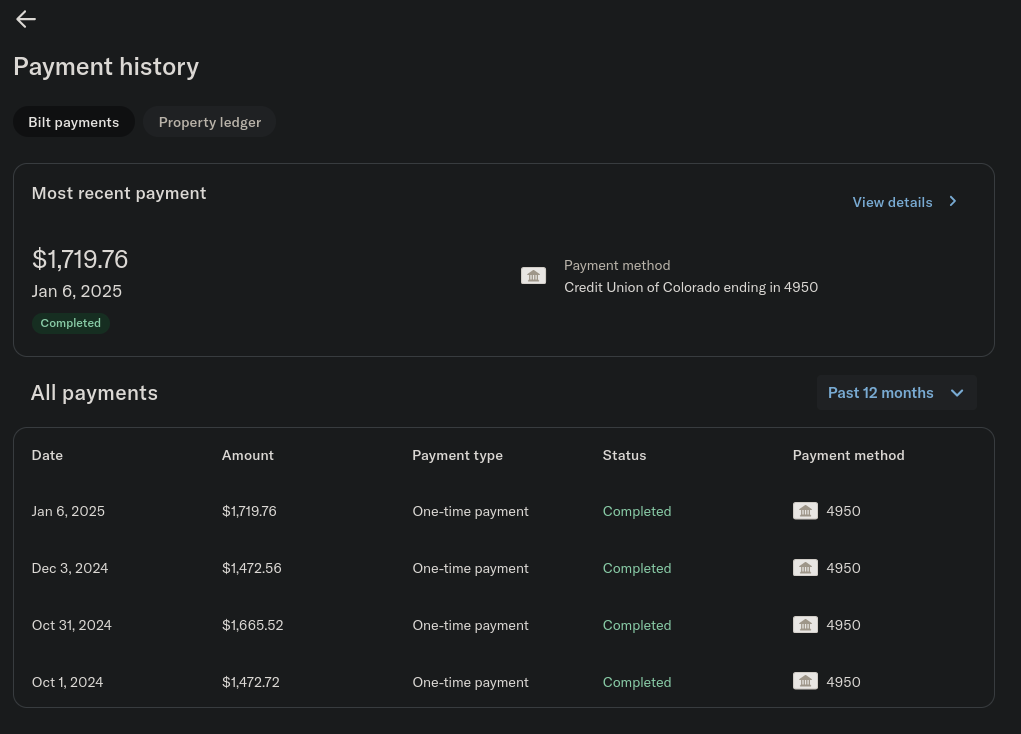
Task: Click the bank icon beside Credit Union of Colorado
Action: pos(533,275)
